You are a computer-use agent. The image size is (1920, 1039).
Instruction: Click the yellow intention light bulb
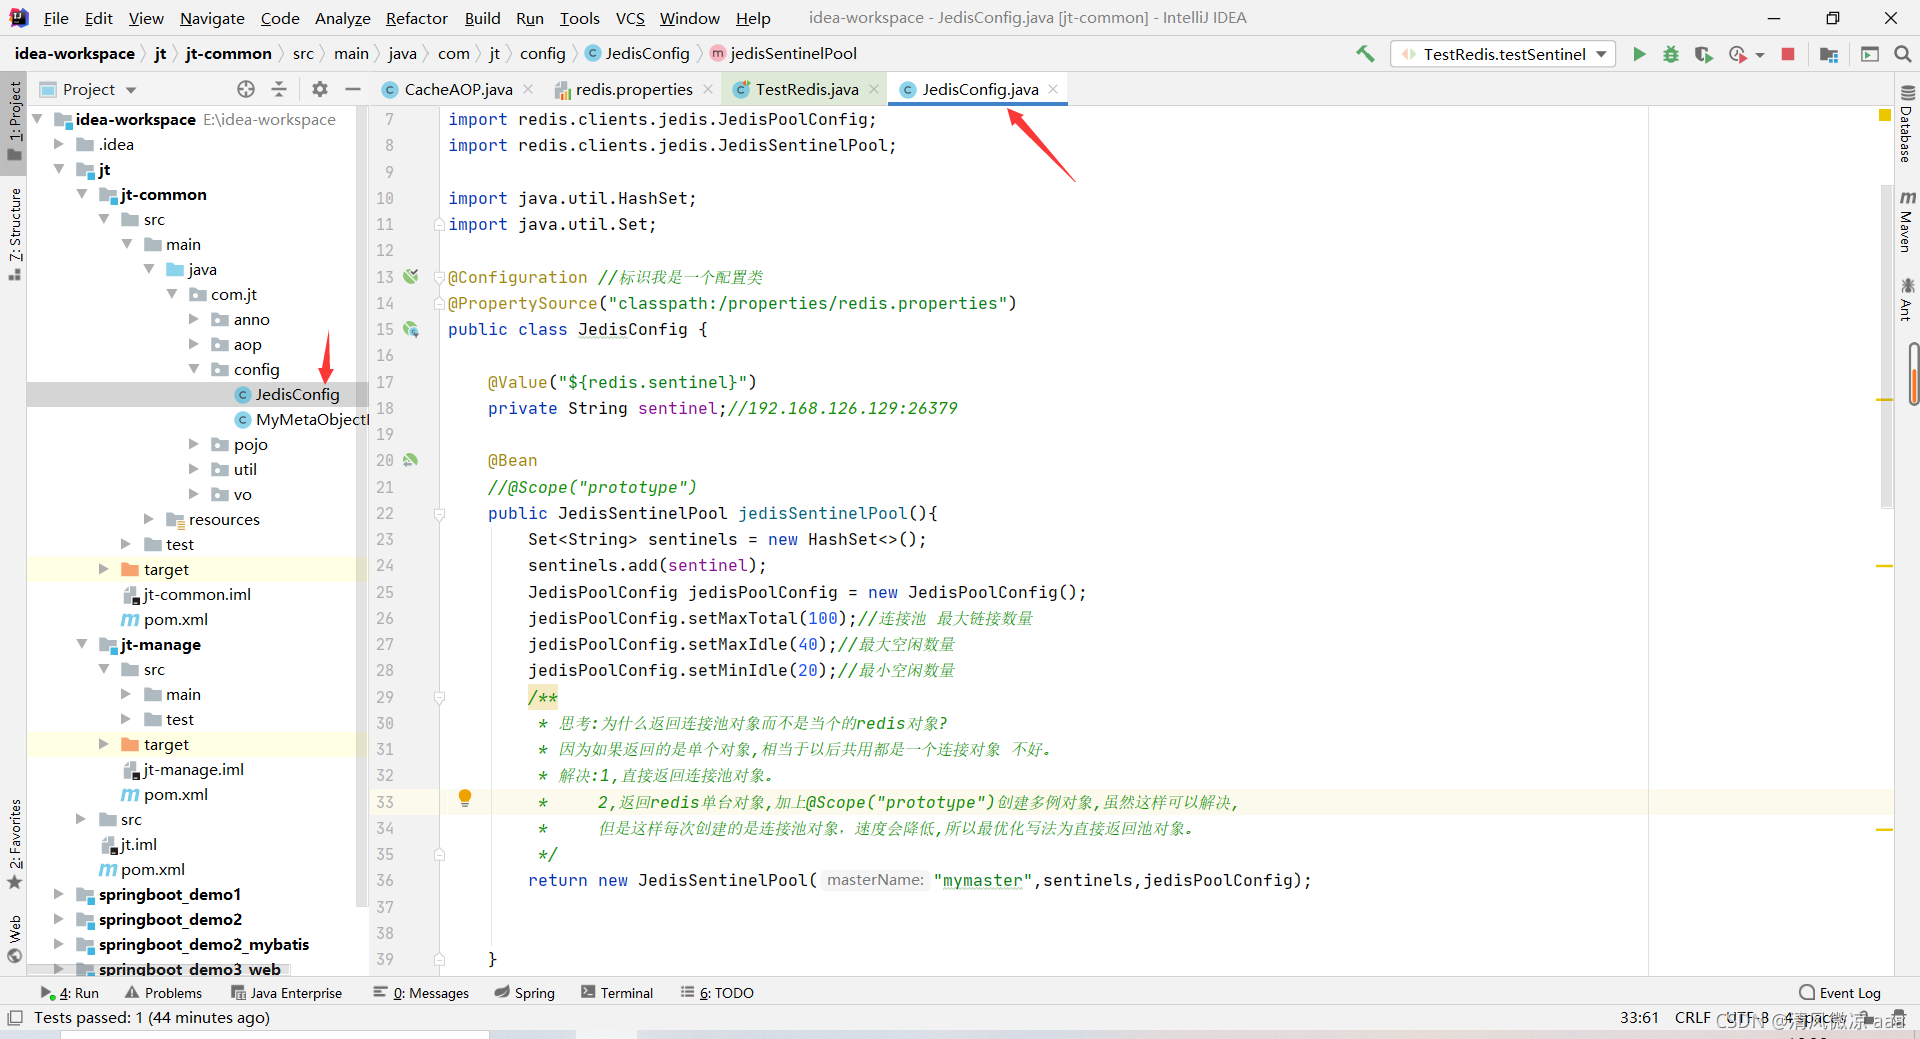[x=465, y=798]
